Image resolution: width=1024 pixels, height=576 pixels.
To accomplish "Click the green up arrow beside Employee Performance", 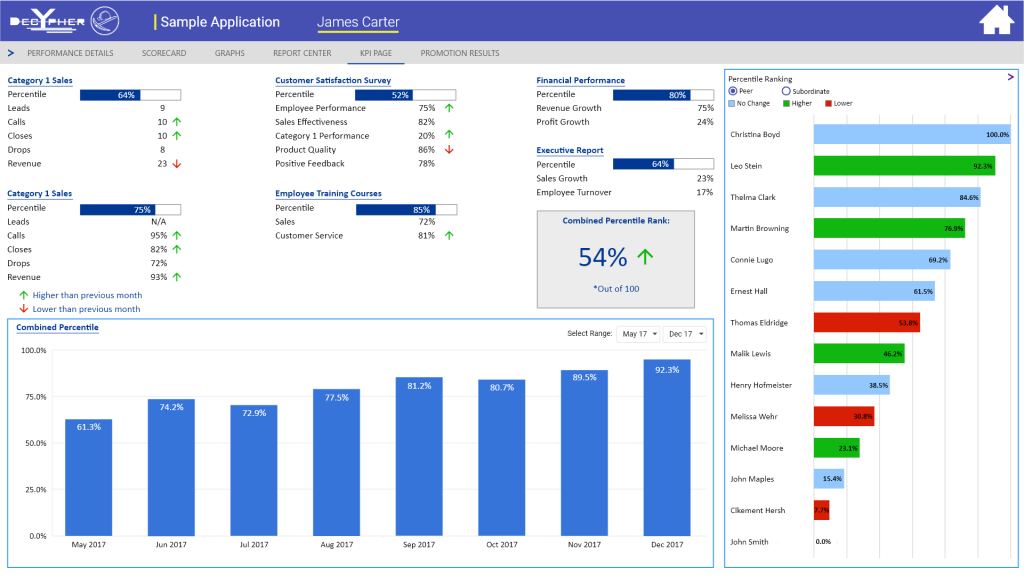I will coord(449,108).
